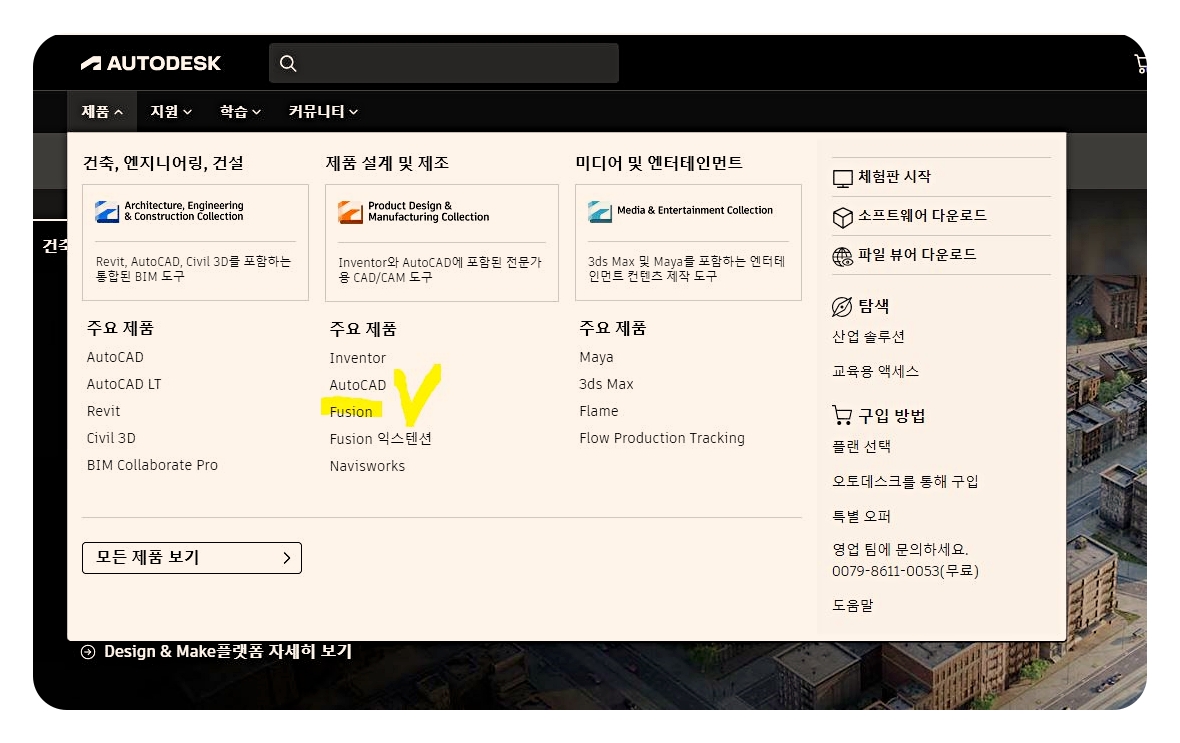Click 소프트웨어 다운로드 link

922,216
